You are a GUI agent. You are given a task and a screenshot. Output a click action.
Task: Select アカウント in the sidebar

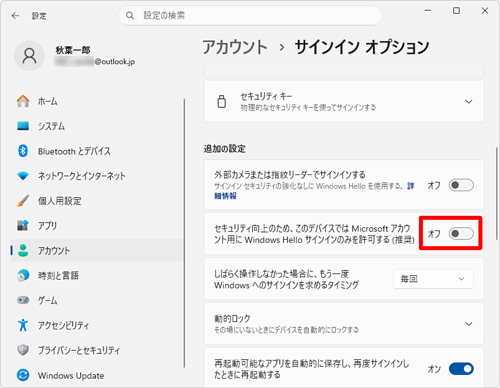point(97,250)
